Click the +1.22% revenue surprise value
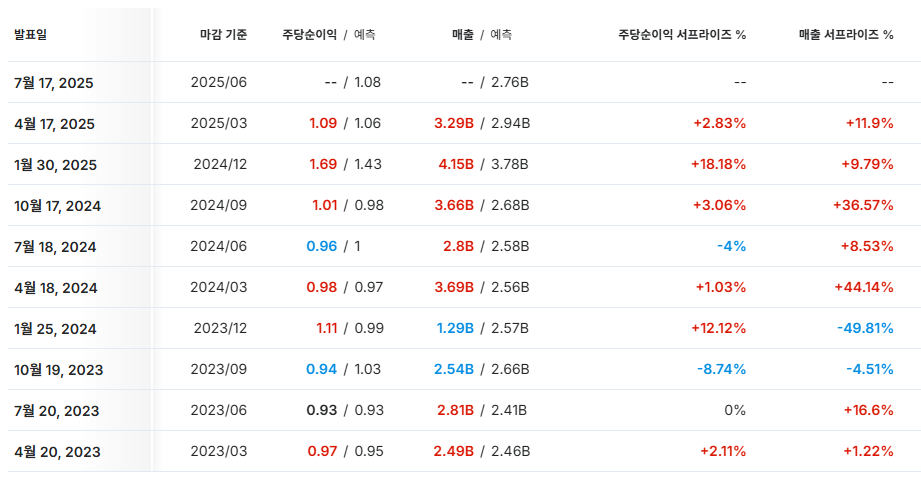 click(x=869, y=452)
